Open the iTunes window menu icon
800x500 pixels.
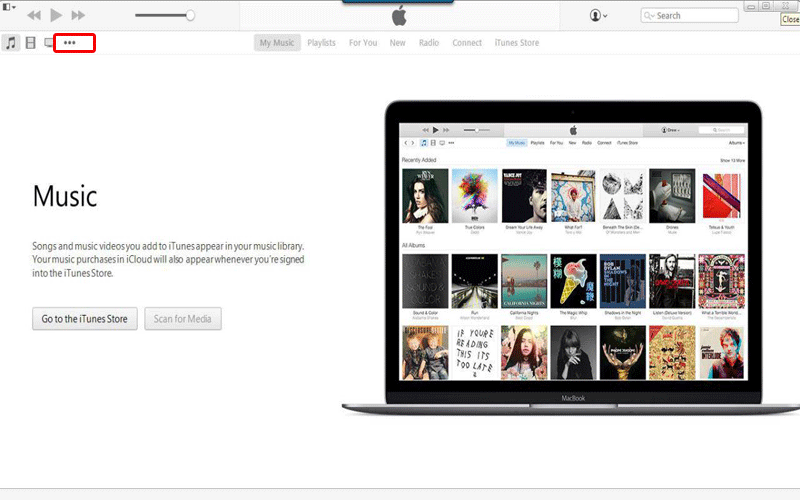click(x=8, y=7)
